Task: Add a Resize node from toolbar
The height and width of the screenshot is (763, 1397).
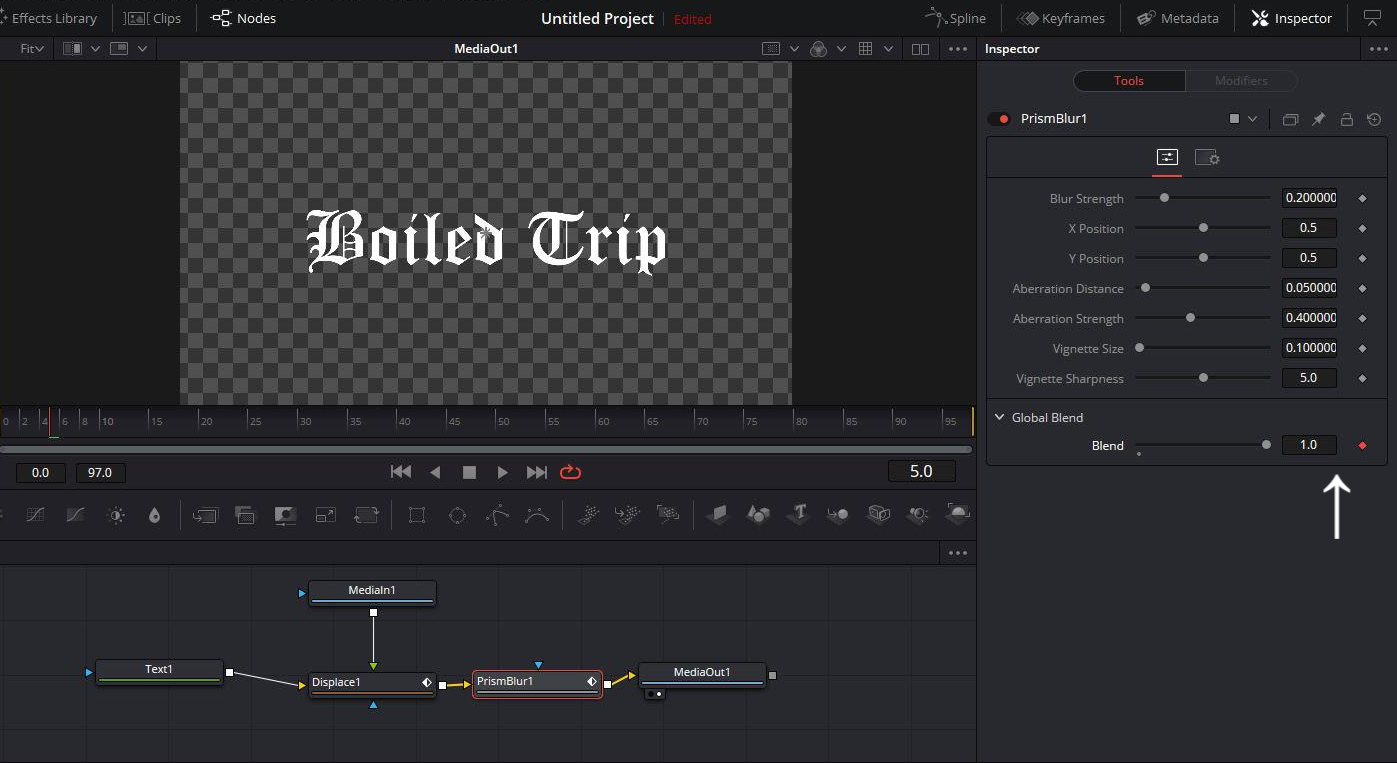Action: [x=325, y=515]
